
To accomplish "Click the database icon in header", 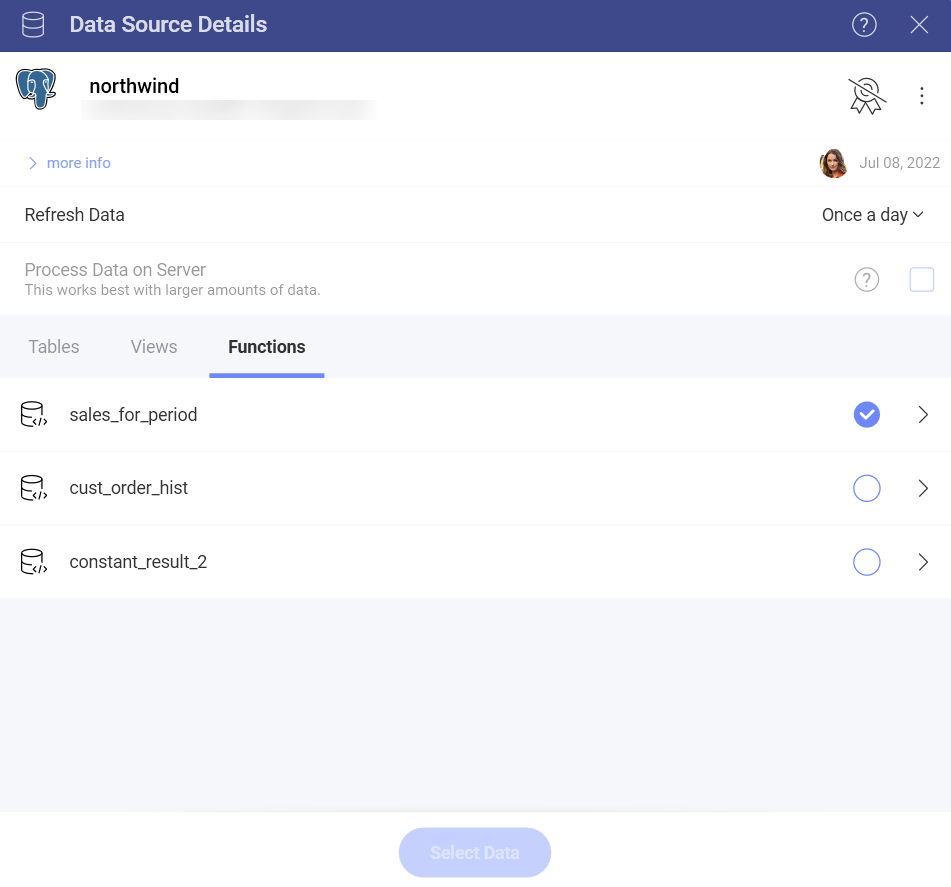I will click(33, 25).
